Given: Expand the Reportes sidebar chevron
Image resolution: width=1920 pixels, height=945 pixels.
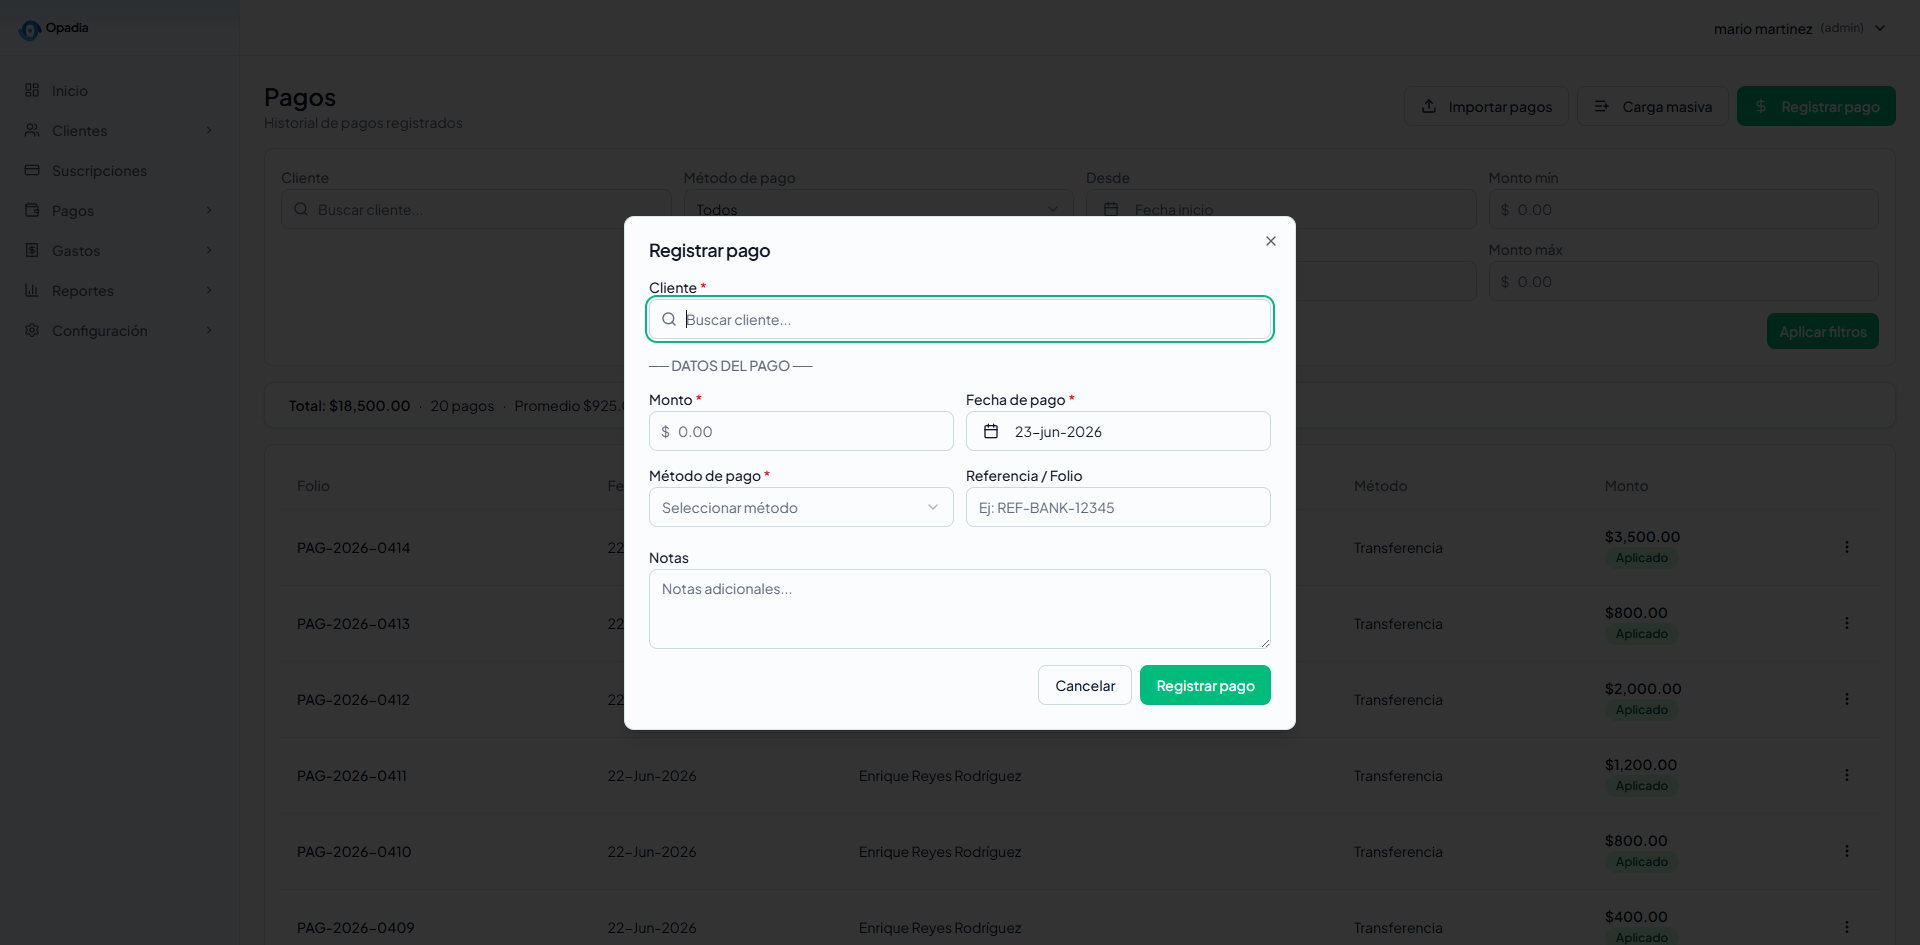Looking at the screenshot, I should (x=209, y=290).
